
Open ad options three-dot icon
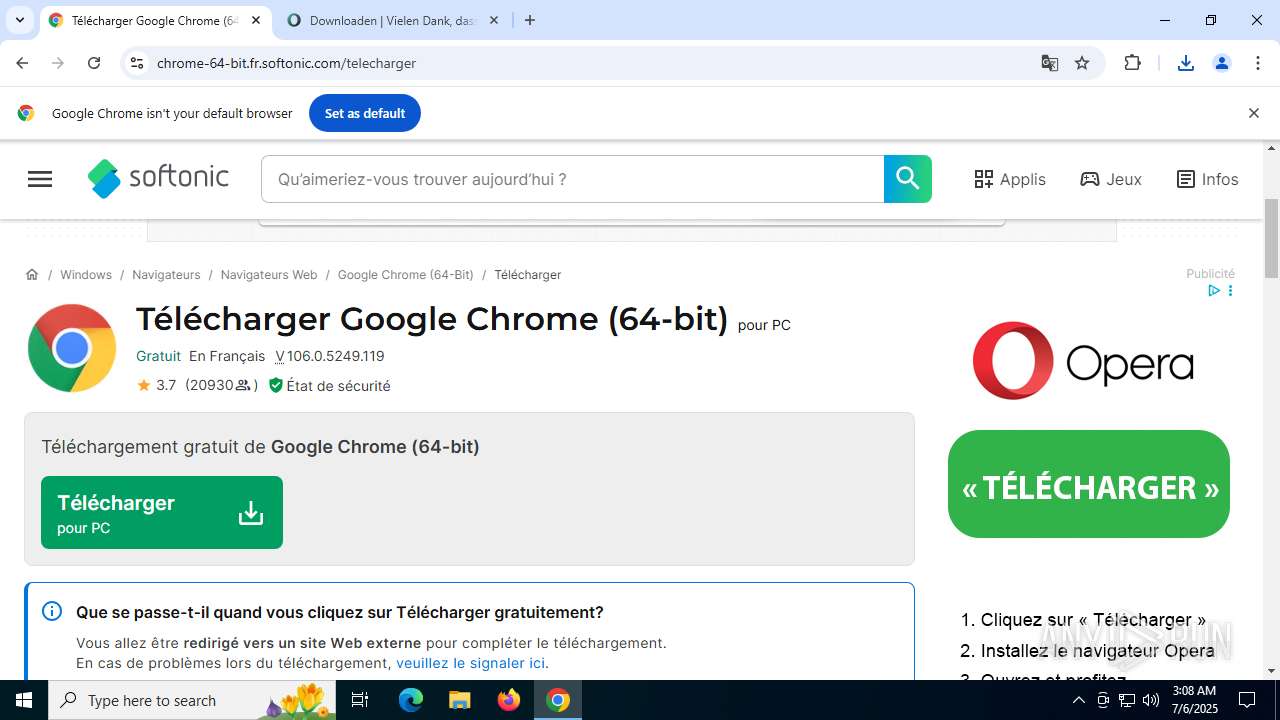pos(1230,291)
